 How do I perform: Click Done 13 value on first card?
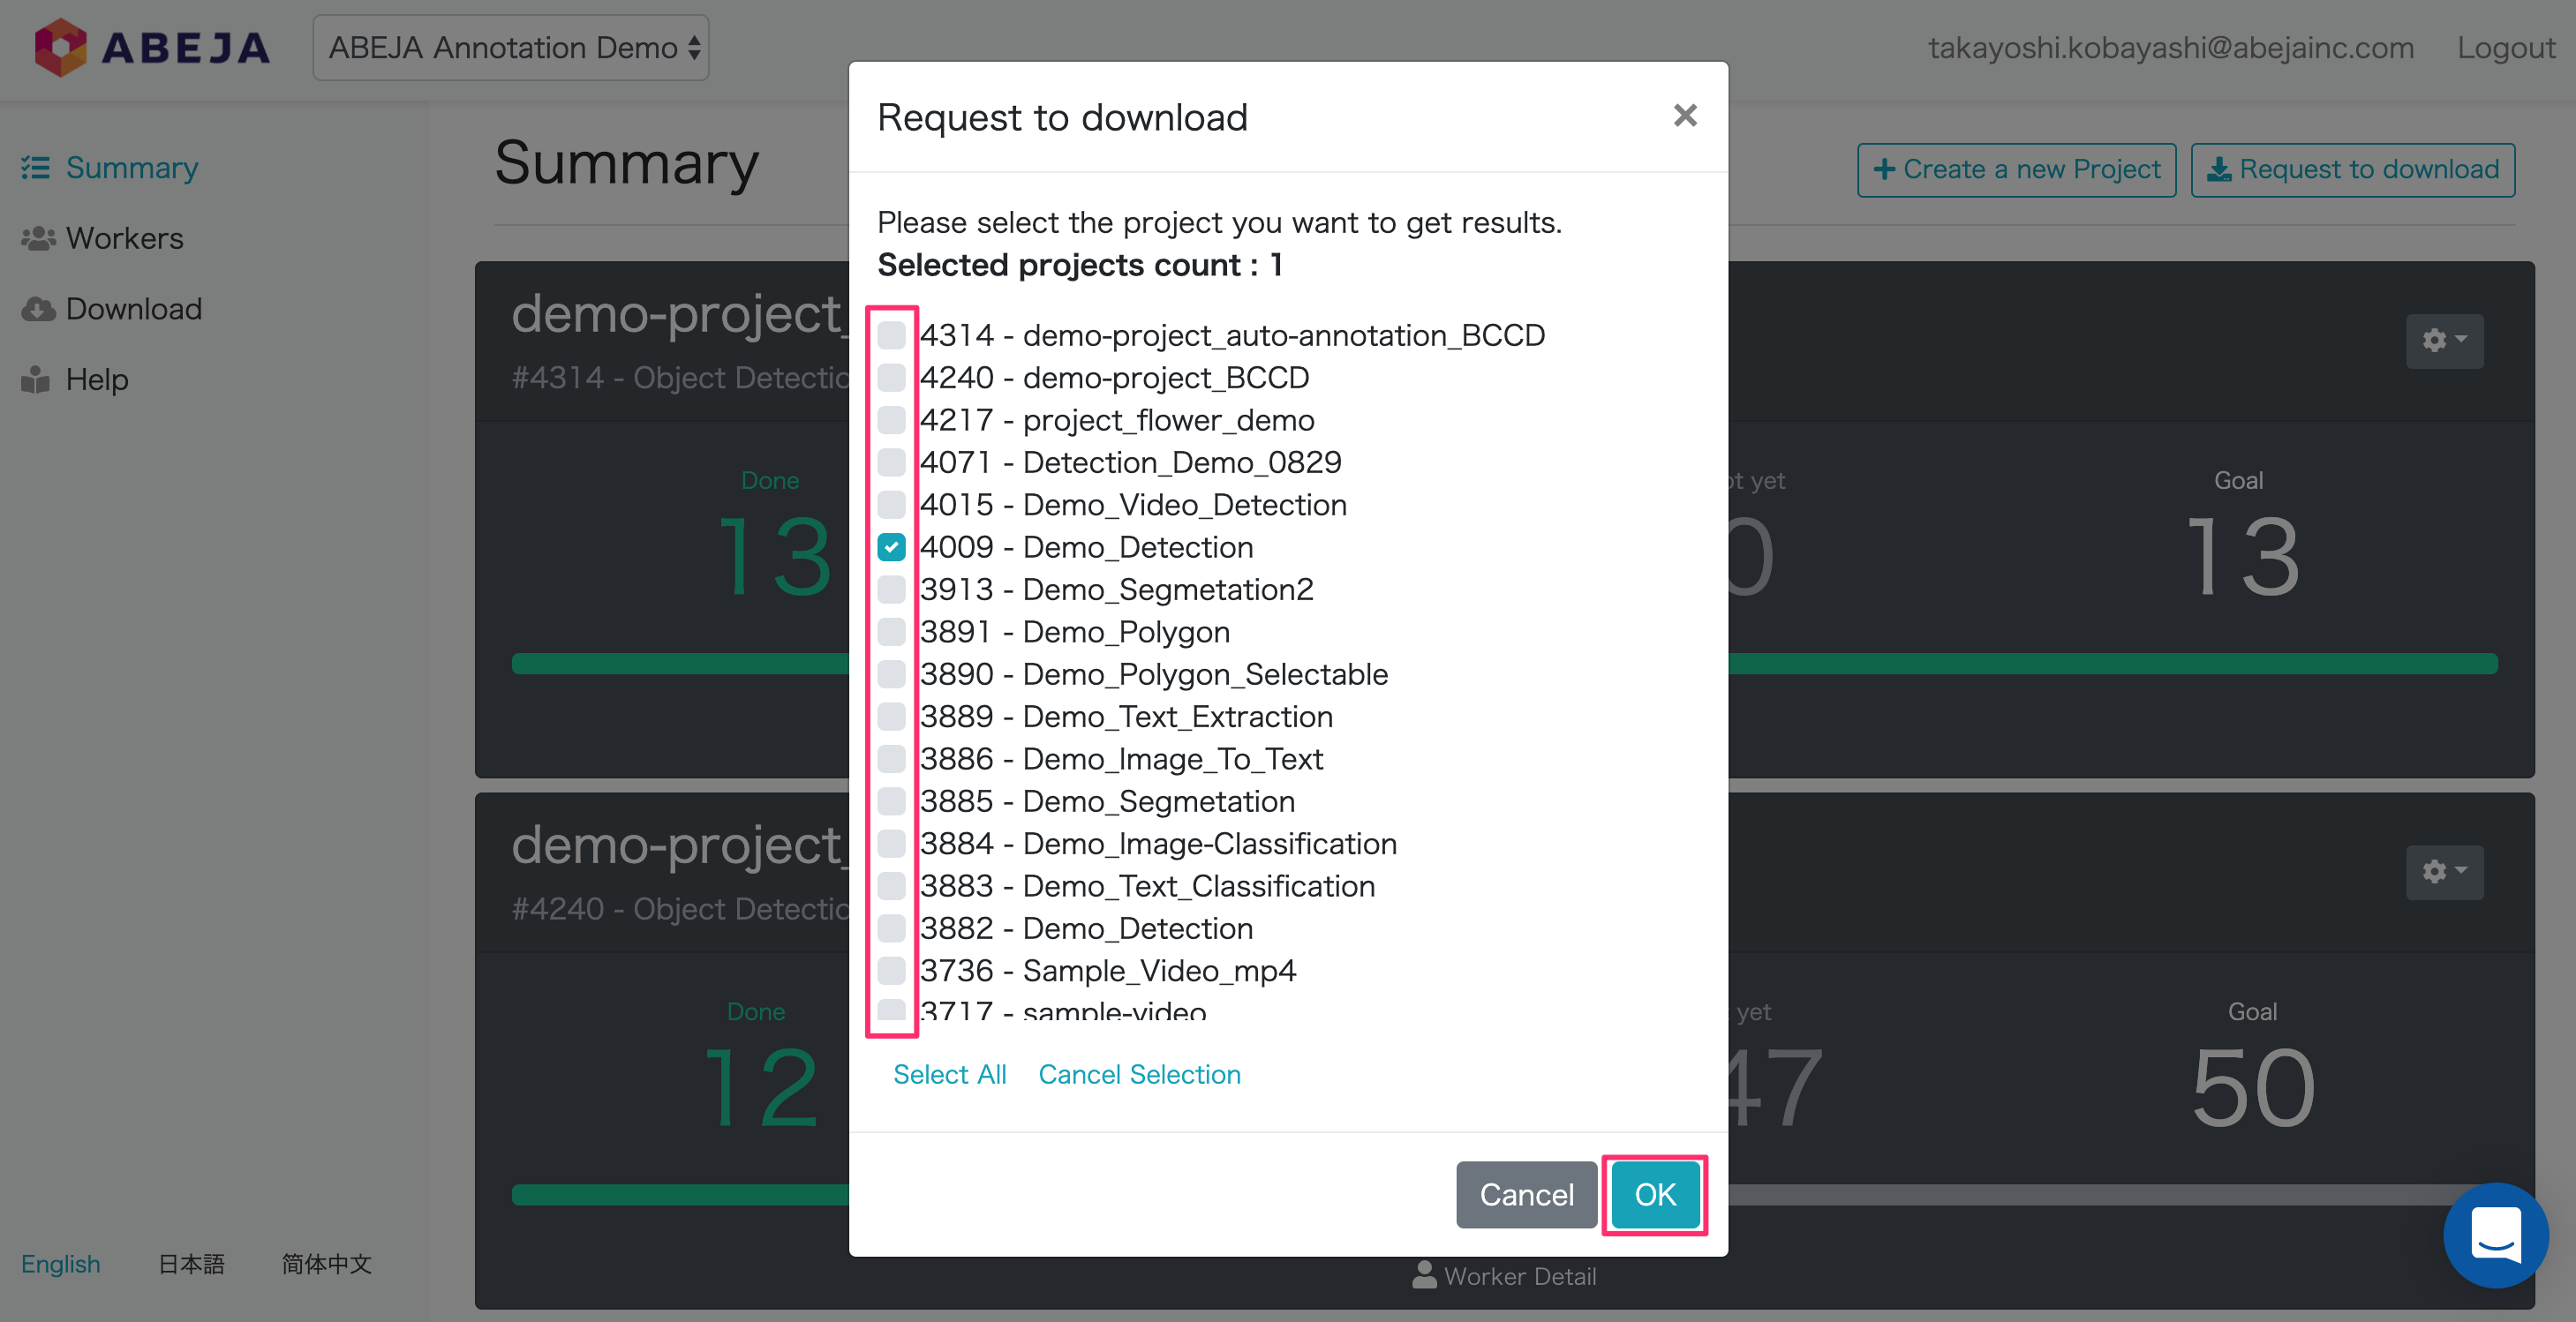(x=775, y=556)
